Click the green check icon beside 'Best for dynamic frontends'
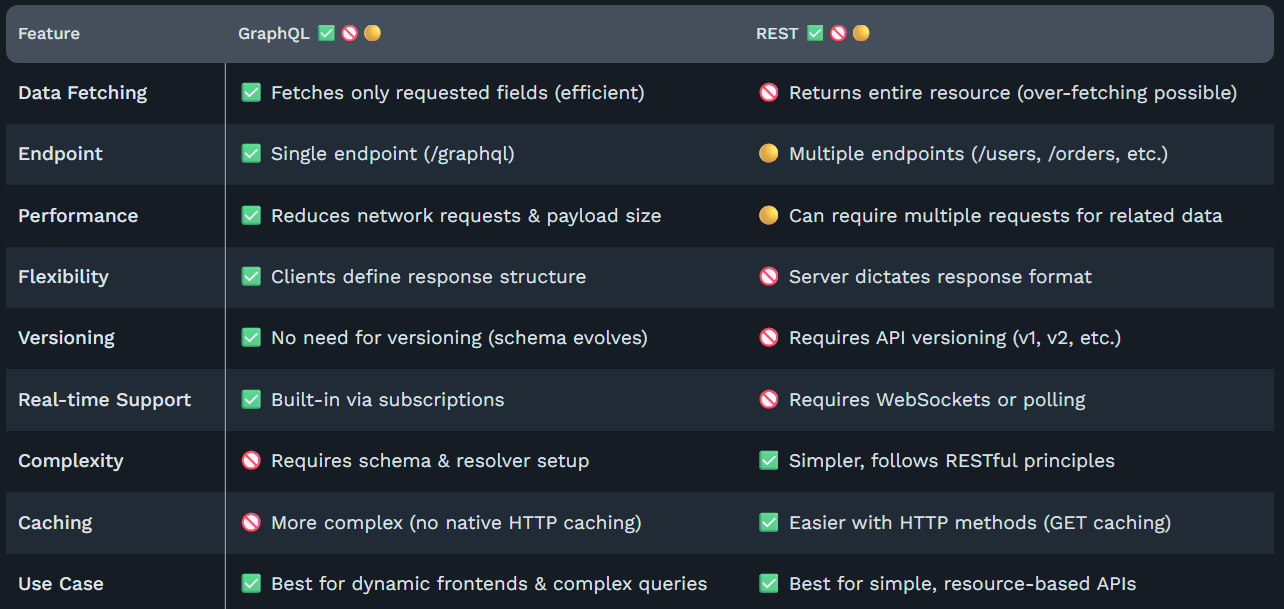Viewport: 1284px width, 609px height. tap(251, 584)
